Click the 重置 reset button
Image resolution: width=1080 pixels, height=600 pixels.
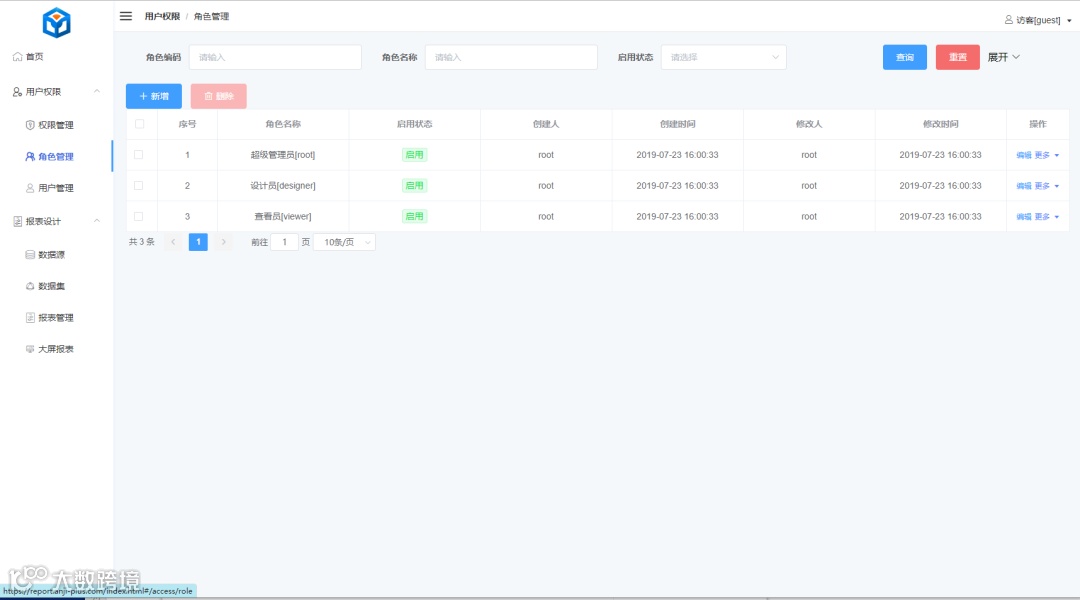click(x=957, y=57)
